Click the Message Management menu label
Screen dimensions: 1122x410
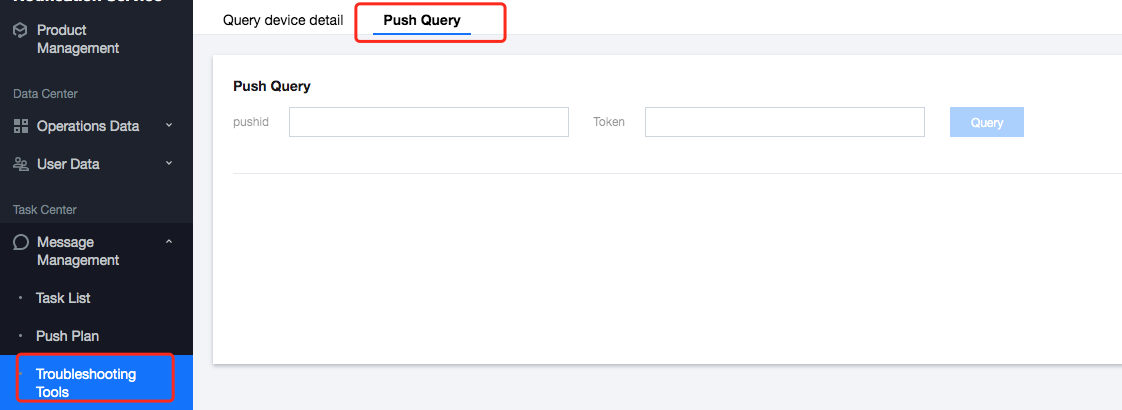click(78, 251)
